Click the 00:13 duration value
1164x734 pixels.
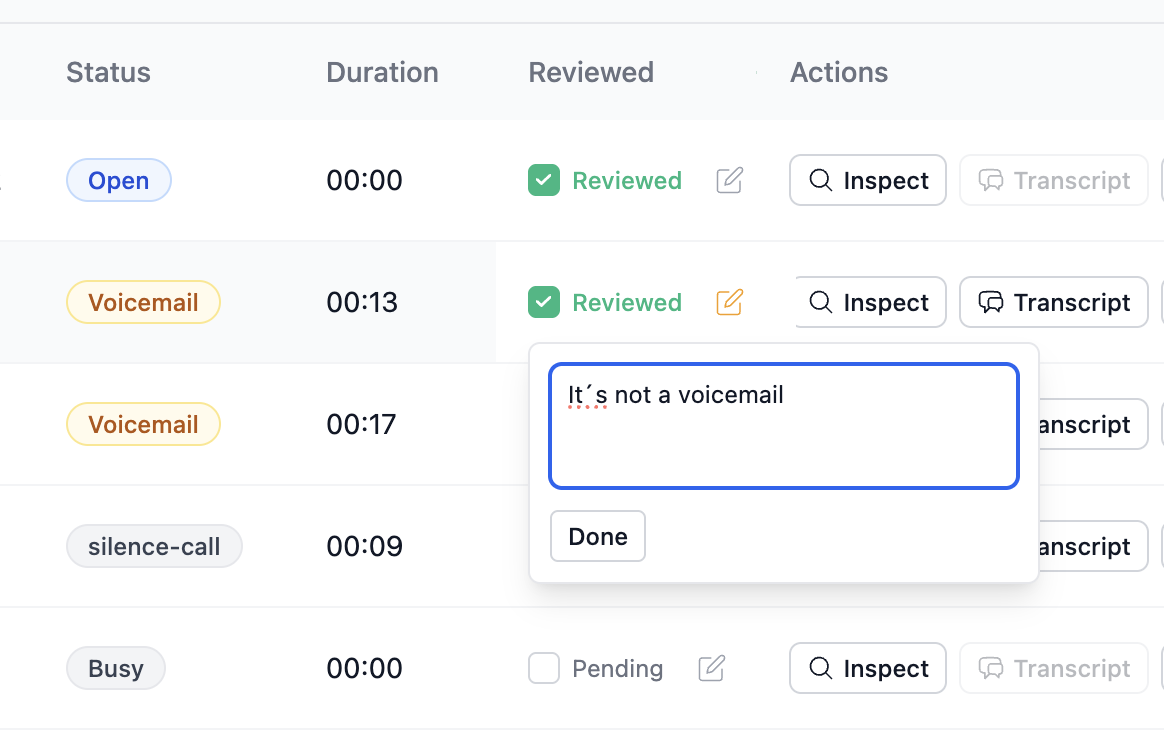tap(362, 302)
